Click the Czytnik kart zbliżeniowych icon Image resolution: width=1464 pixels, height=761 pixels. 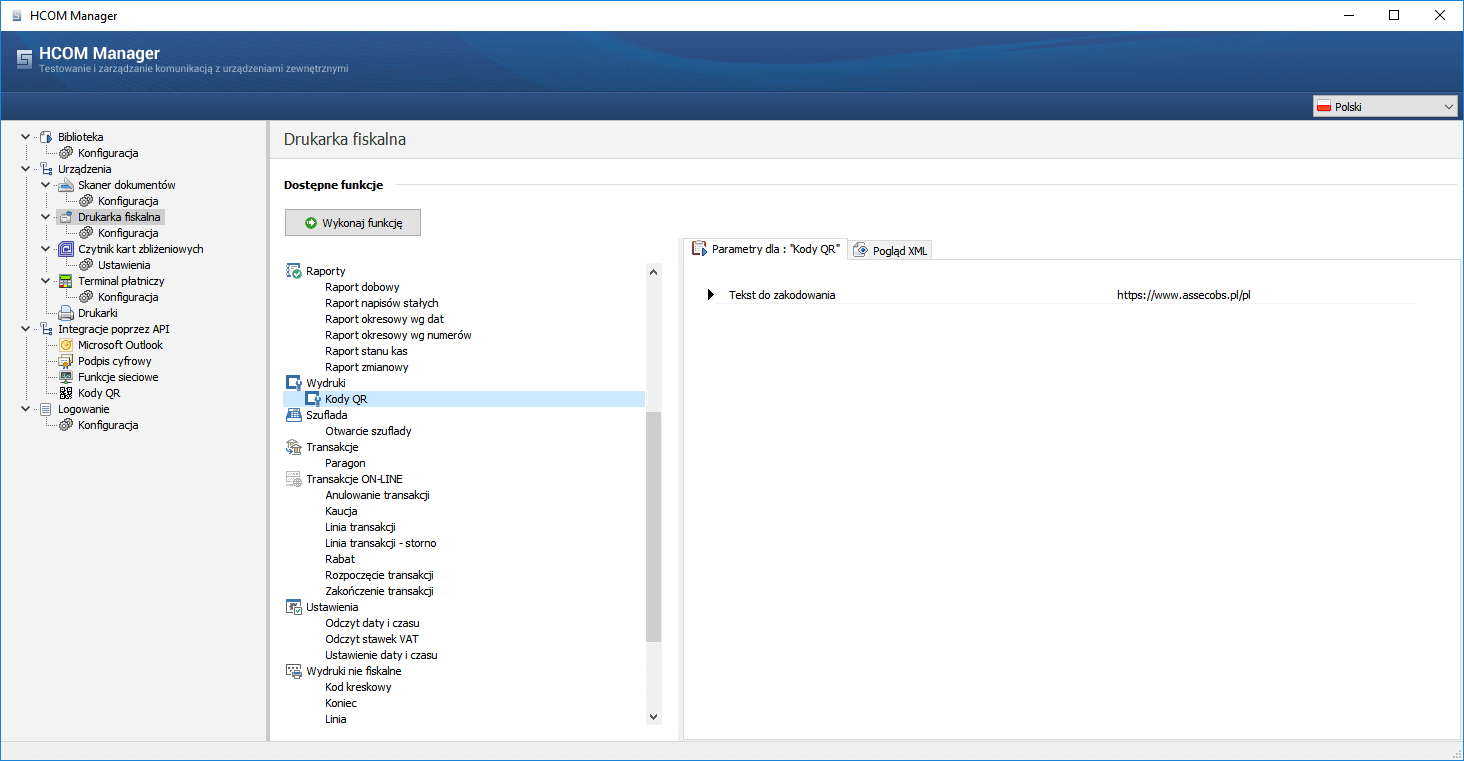click(66, 249)
